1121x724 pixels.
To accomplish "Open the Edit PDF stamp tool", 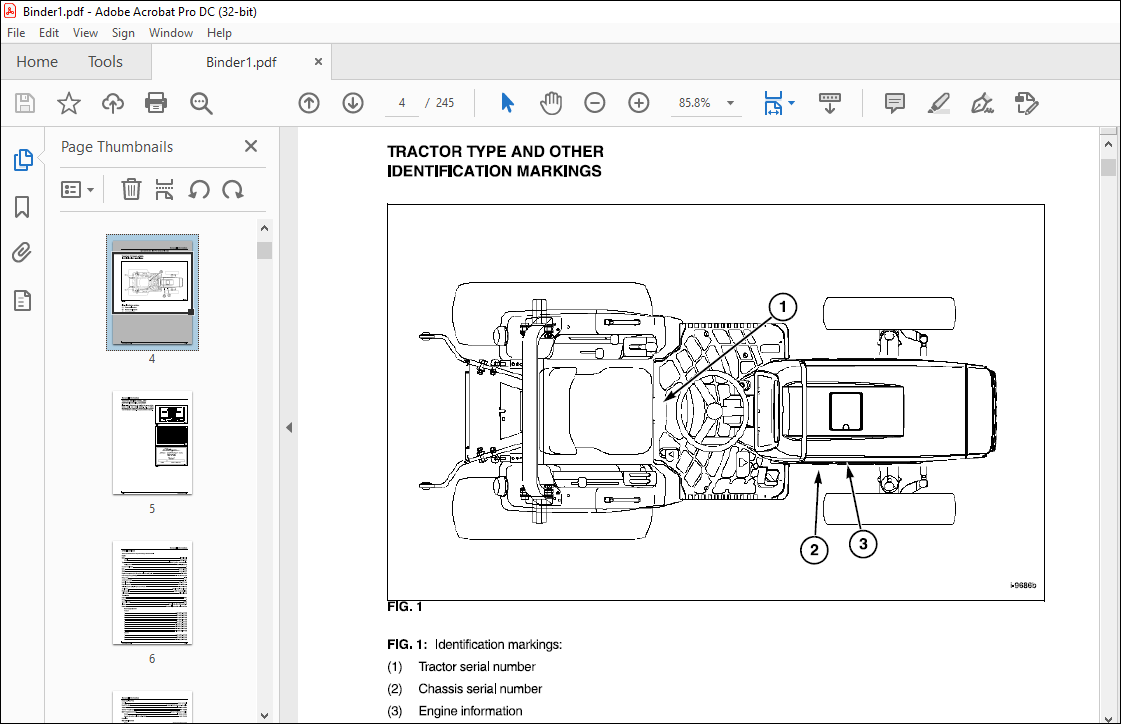I will (x=1027, y=103).
